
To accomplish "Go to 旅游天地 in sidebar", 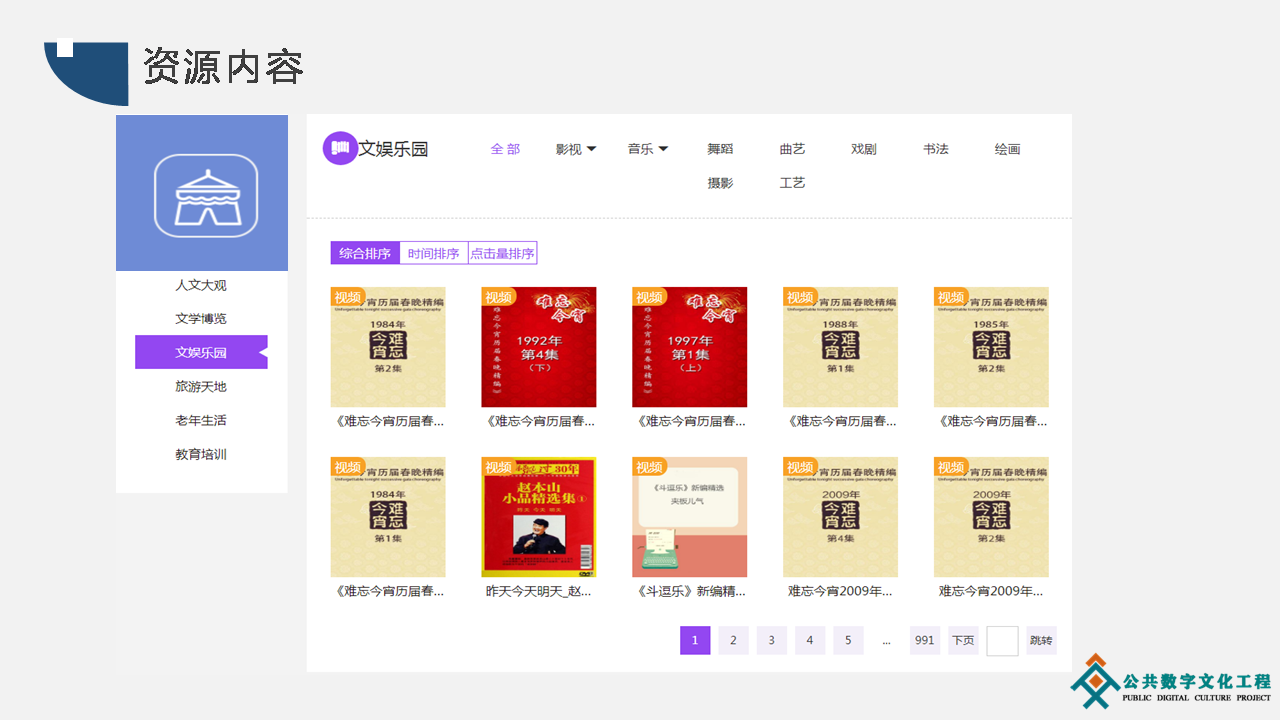I will pos(201,386).
